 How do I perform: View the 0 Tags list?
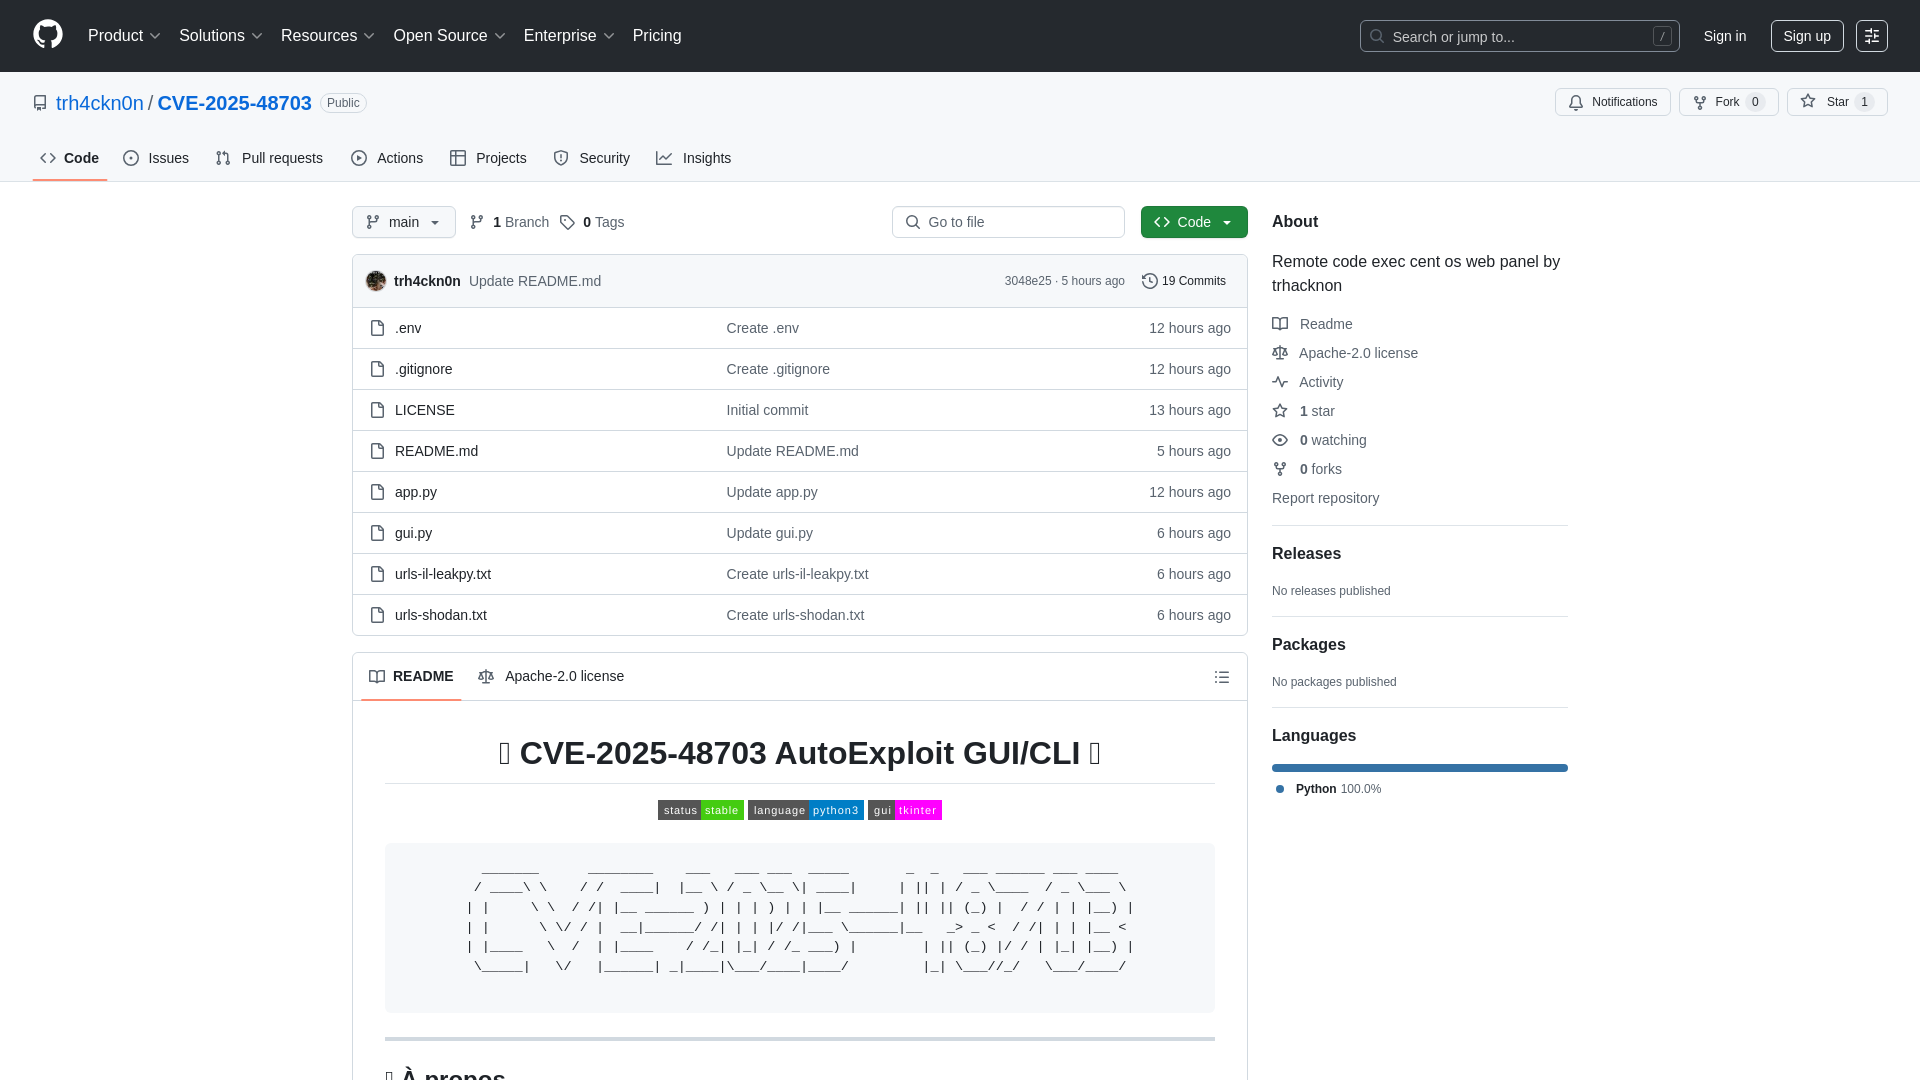click(592, 222)
